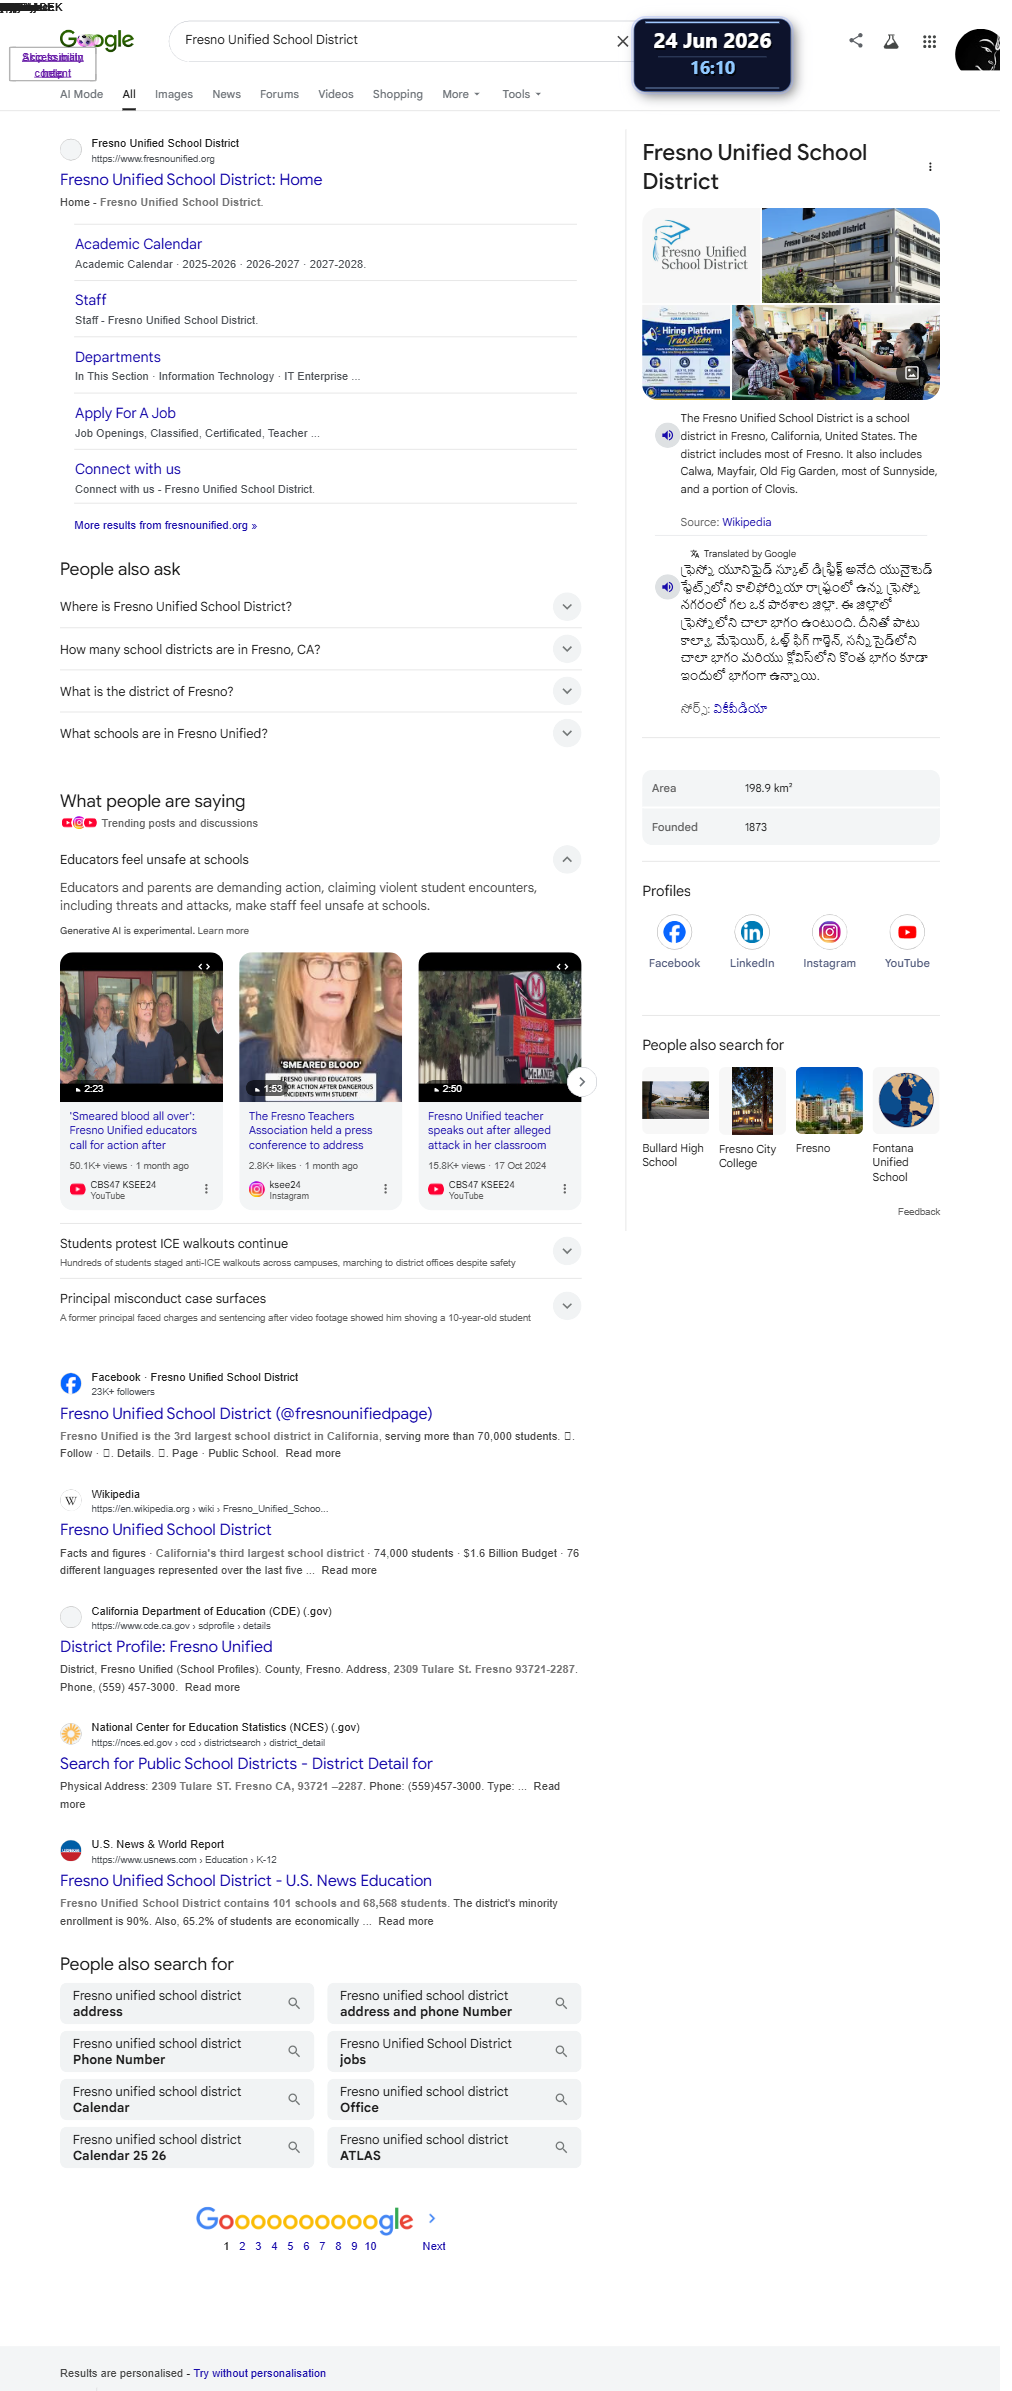Open the More dropdown in search tabs

pyautogui.click(x=461, y=94)
